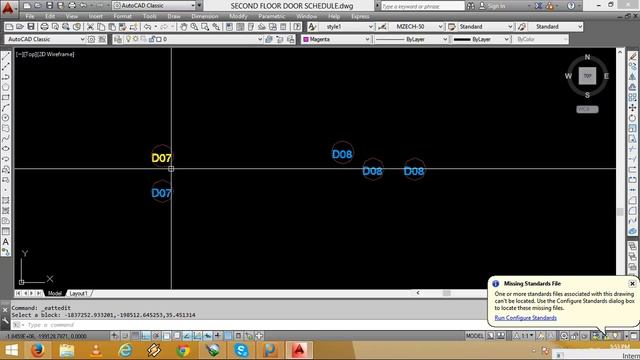Click the Magenta color swatch
The height and width of the screenshot is (360, 640).
(x=306, y=39)
